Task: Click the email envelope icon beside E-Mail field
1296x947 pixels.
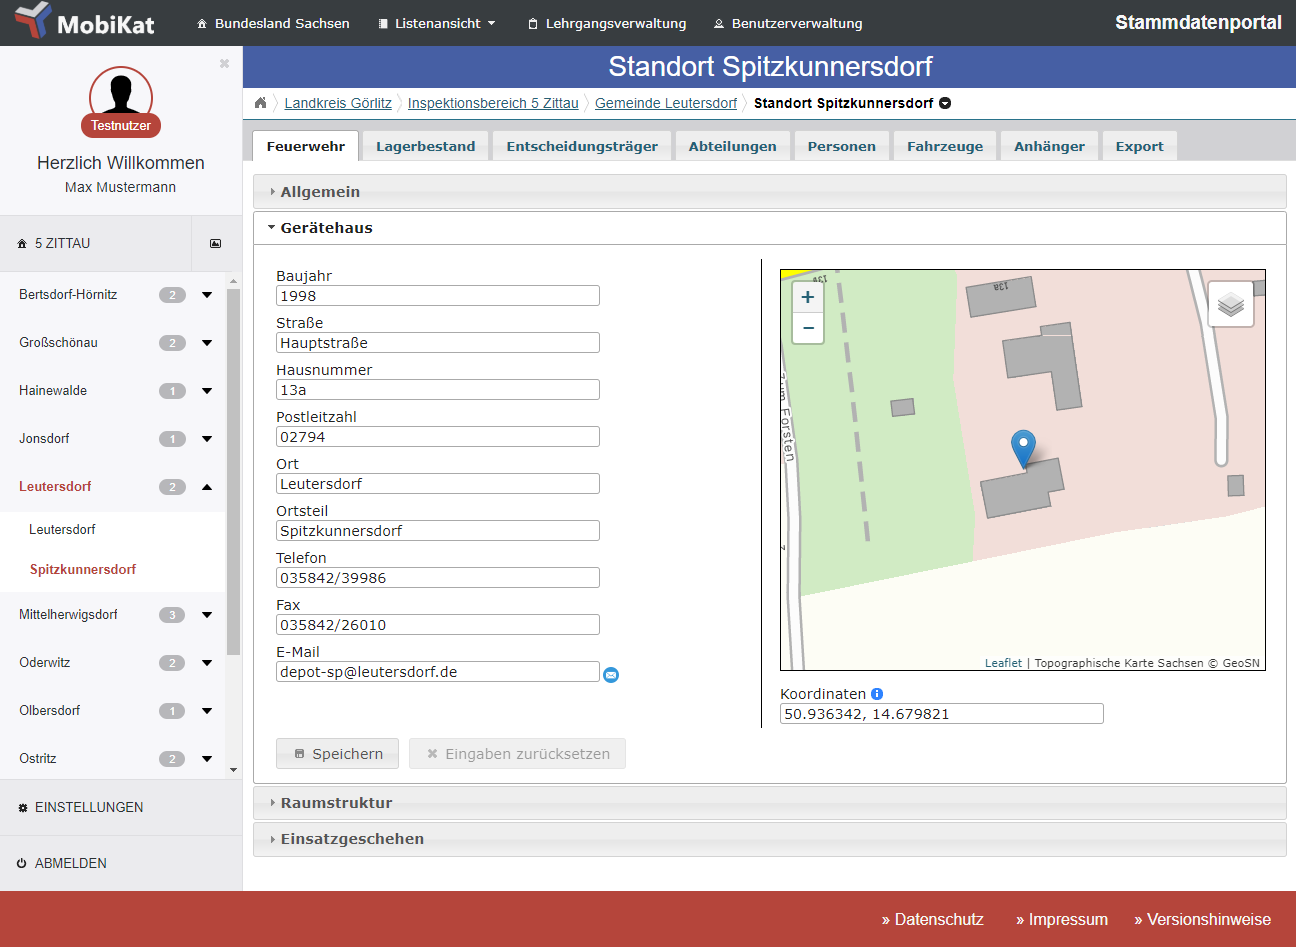Action: [611, 675]
